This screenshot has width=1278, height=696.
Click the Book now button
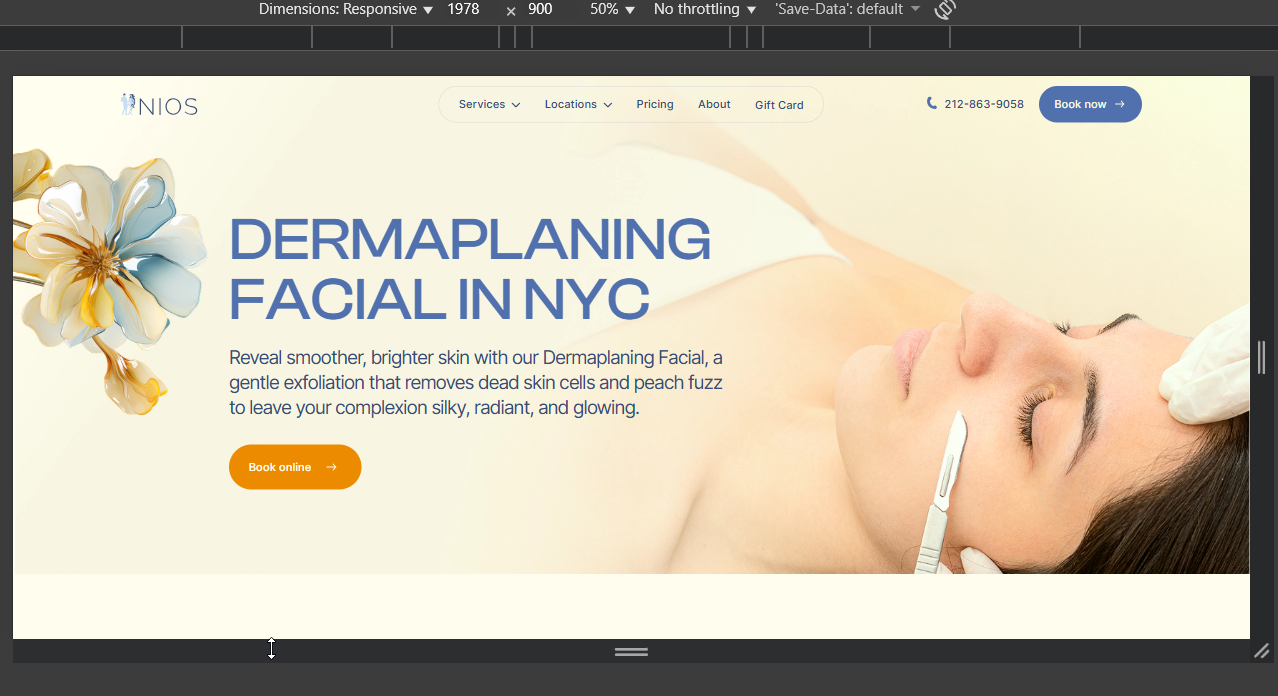pyautogui.click(x=1090, y=104)
